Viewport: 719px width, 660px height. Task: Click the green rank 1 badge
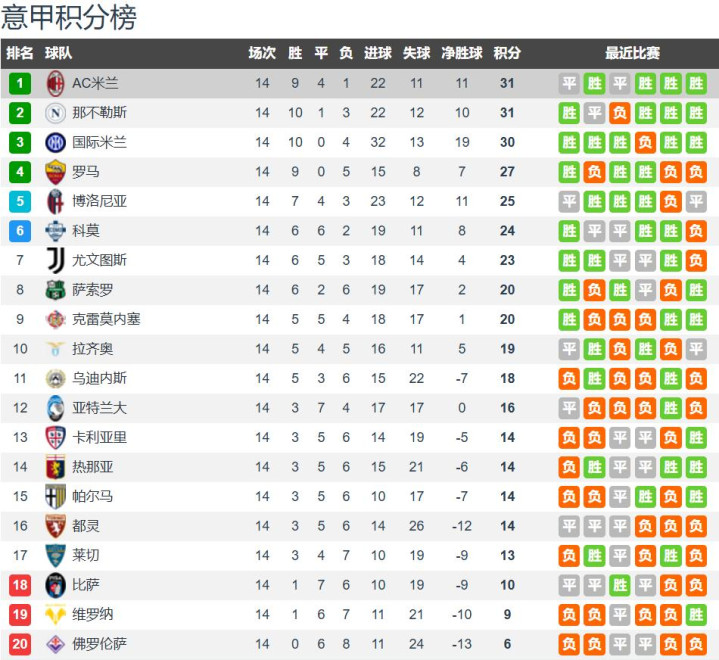click(20, 84)
